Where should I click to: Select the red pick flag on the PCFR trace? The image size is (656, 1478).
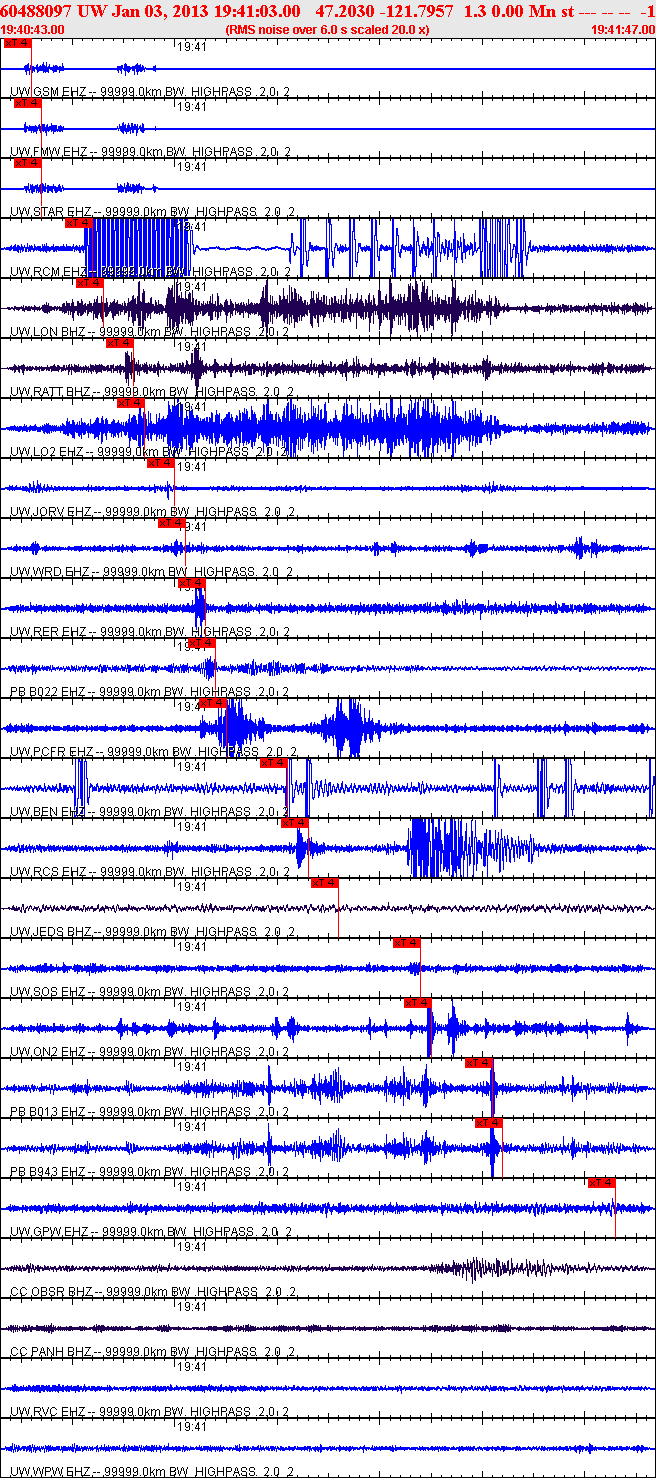click(212, 702)
